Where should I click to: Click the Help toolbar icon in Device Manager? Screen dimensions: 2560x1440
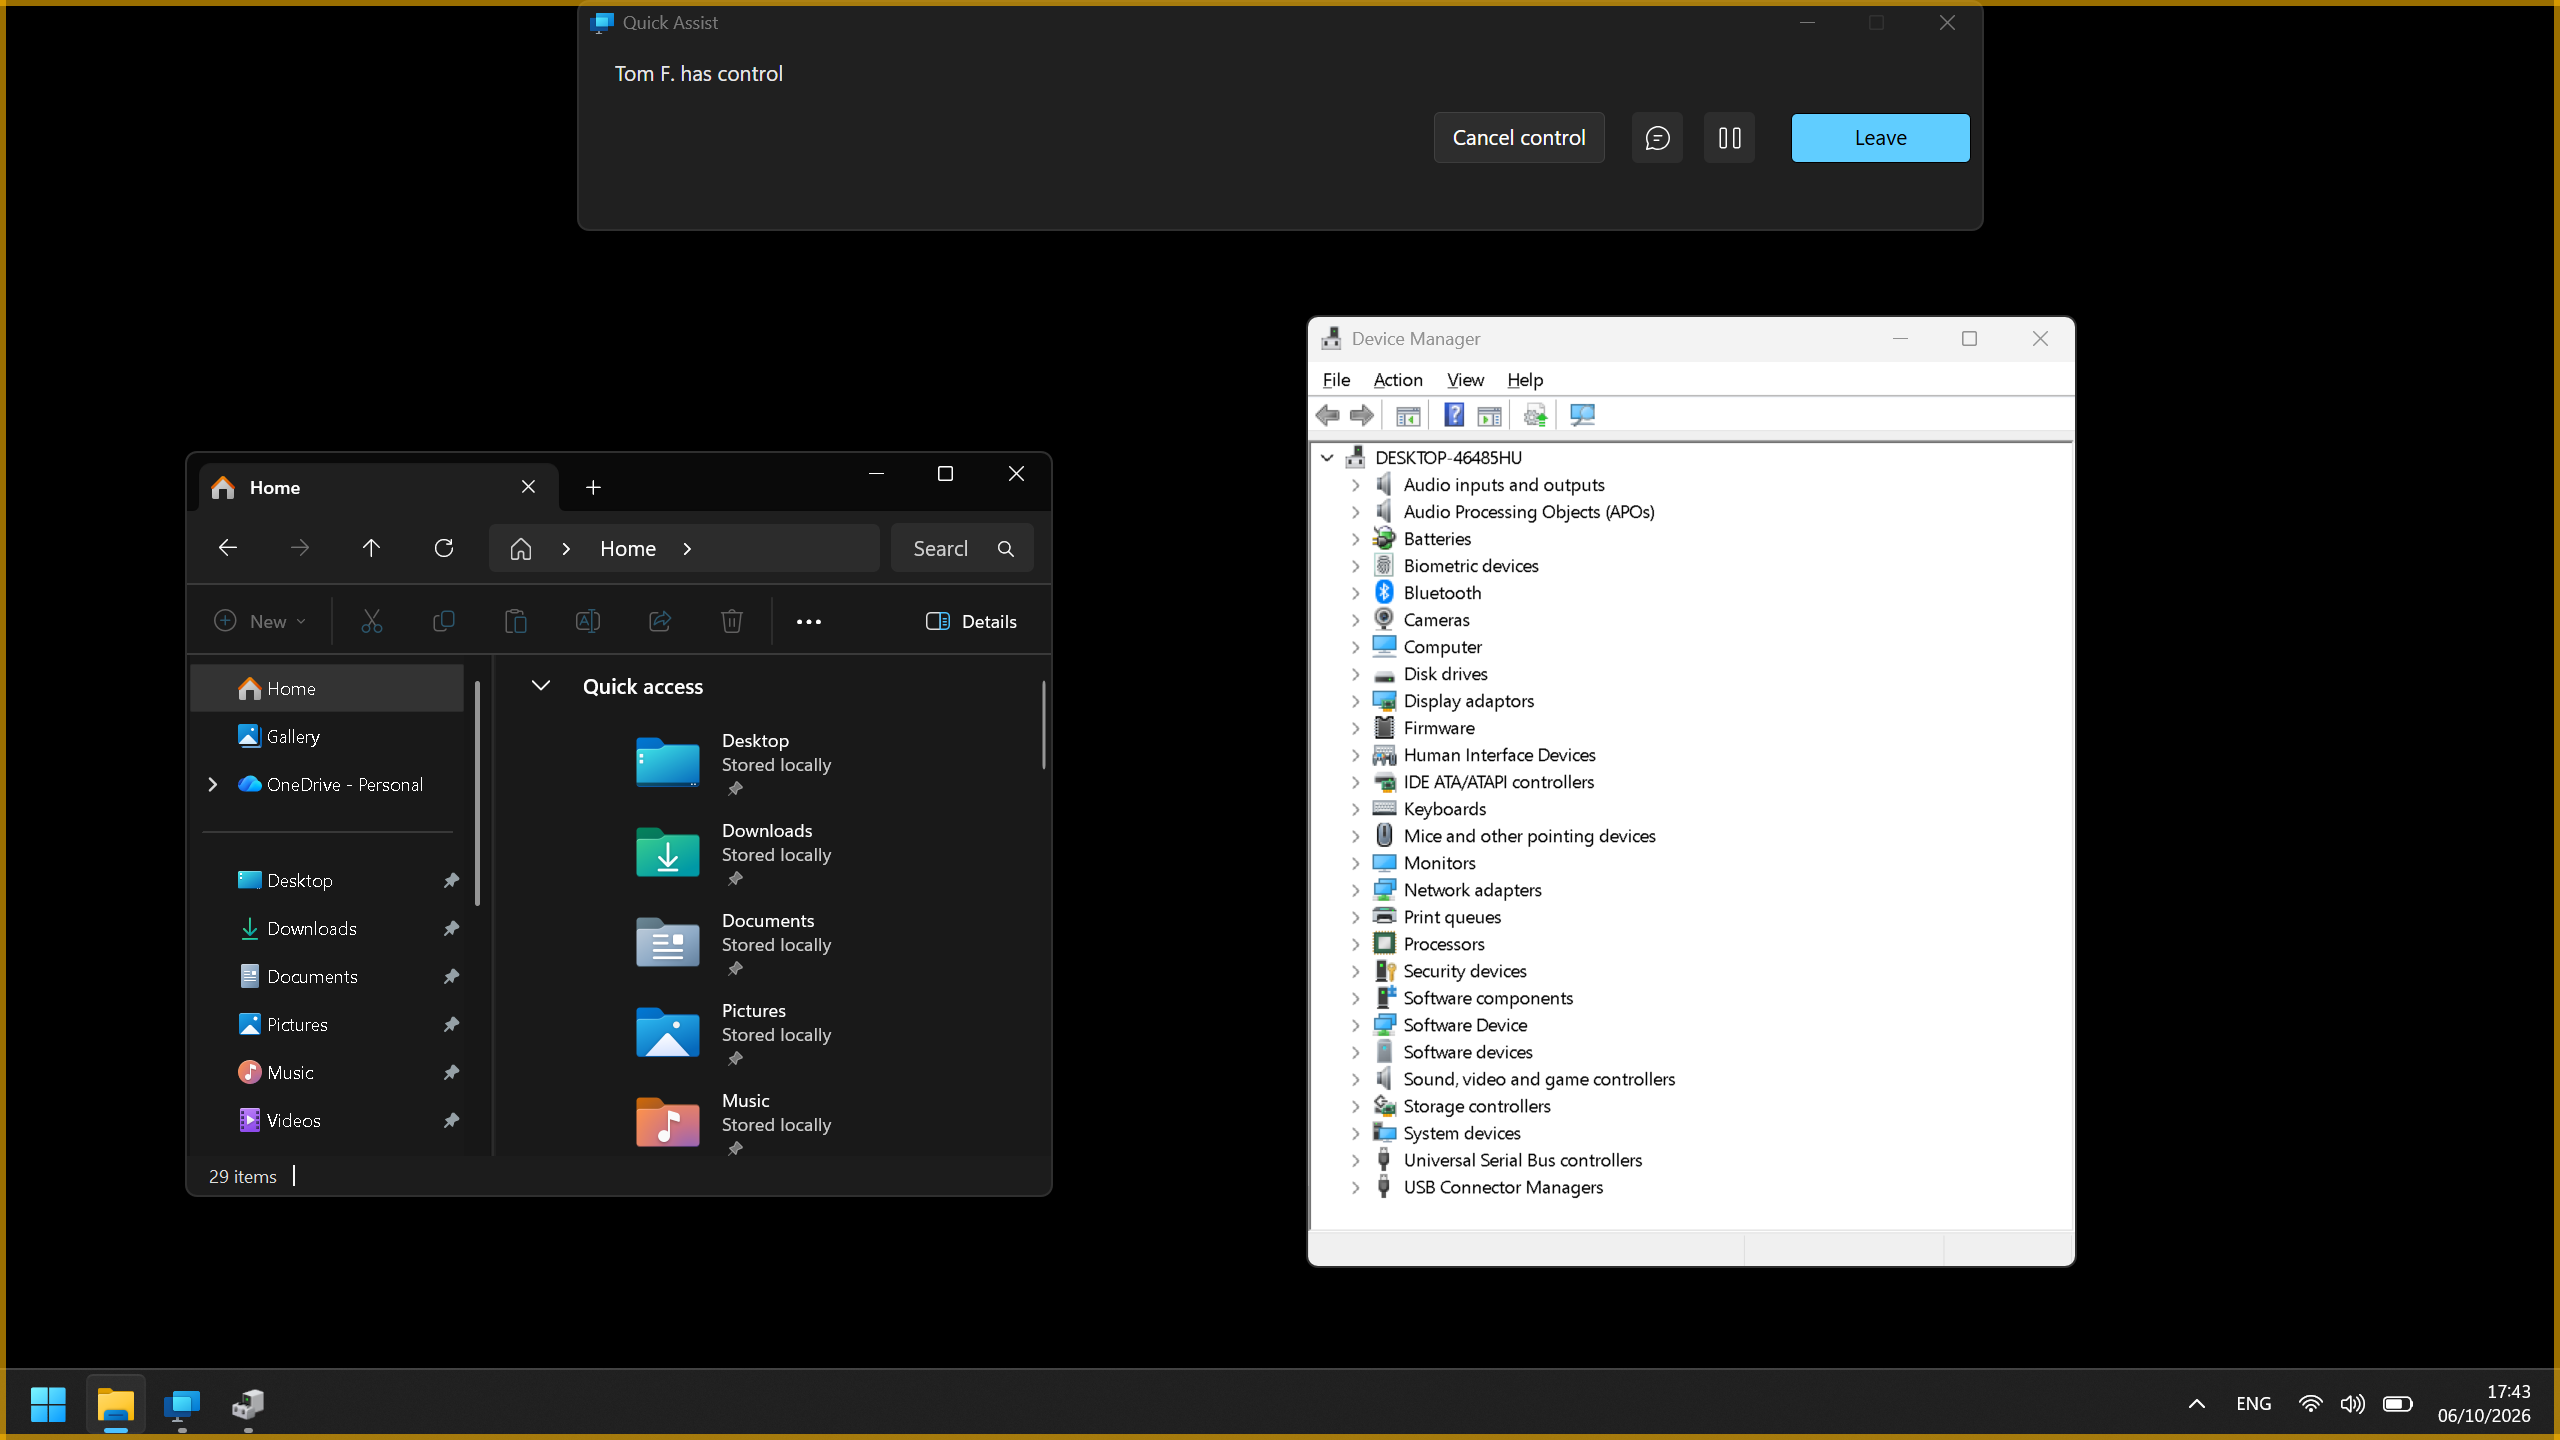pos(1454,415)
